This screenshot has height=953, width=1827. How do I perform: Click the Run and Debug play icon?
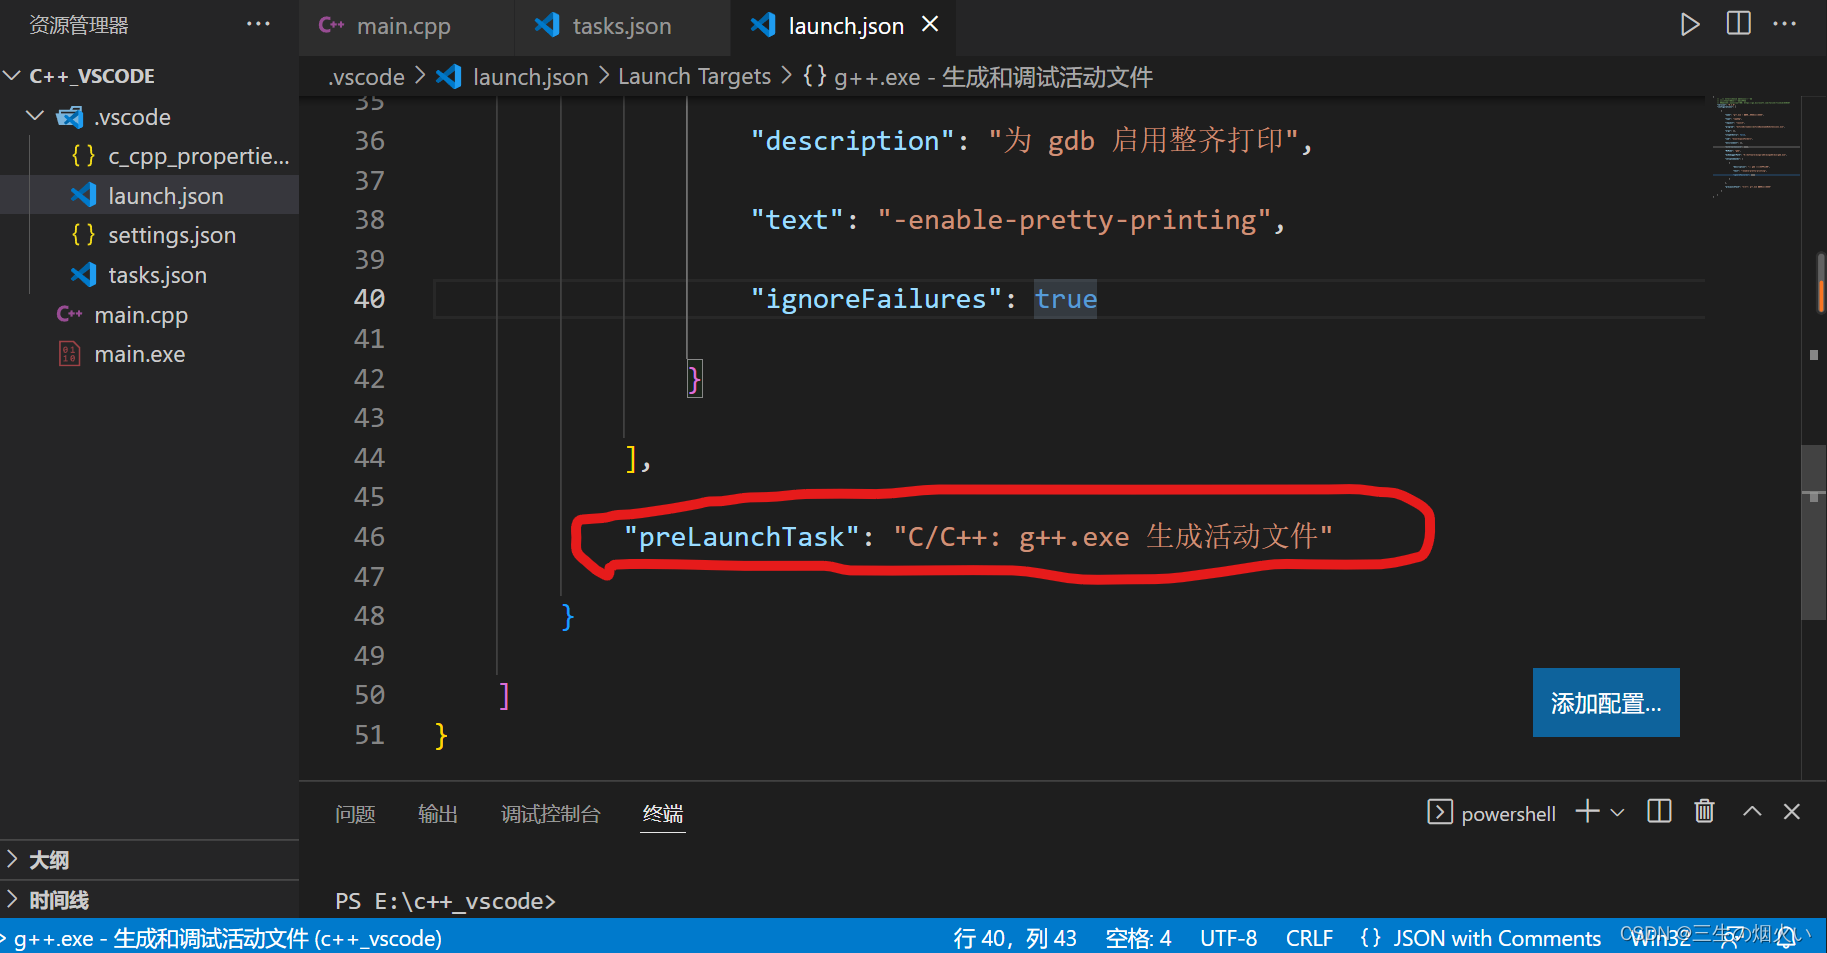point(1689,24)
